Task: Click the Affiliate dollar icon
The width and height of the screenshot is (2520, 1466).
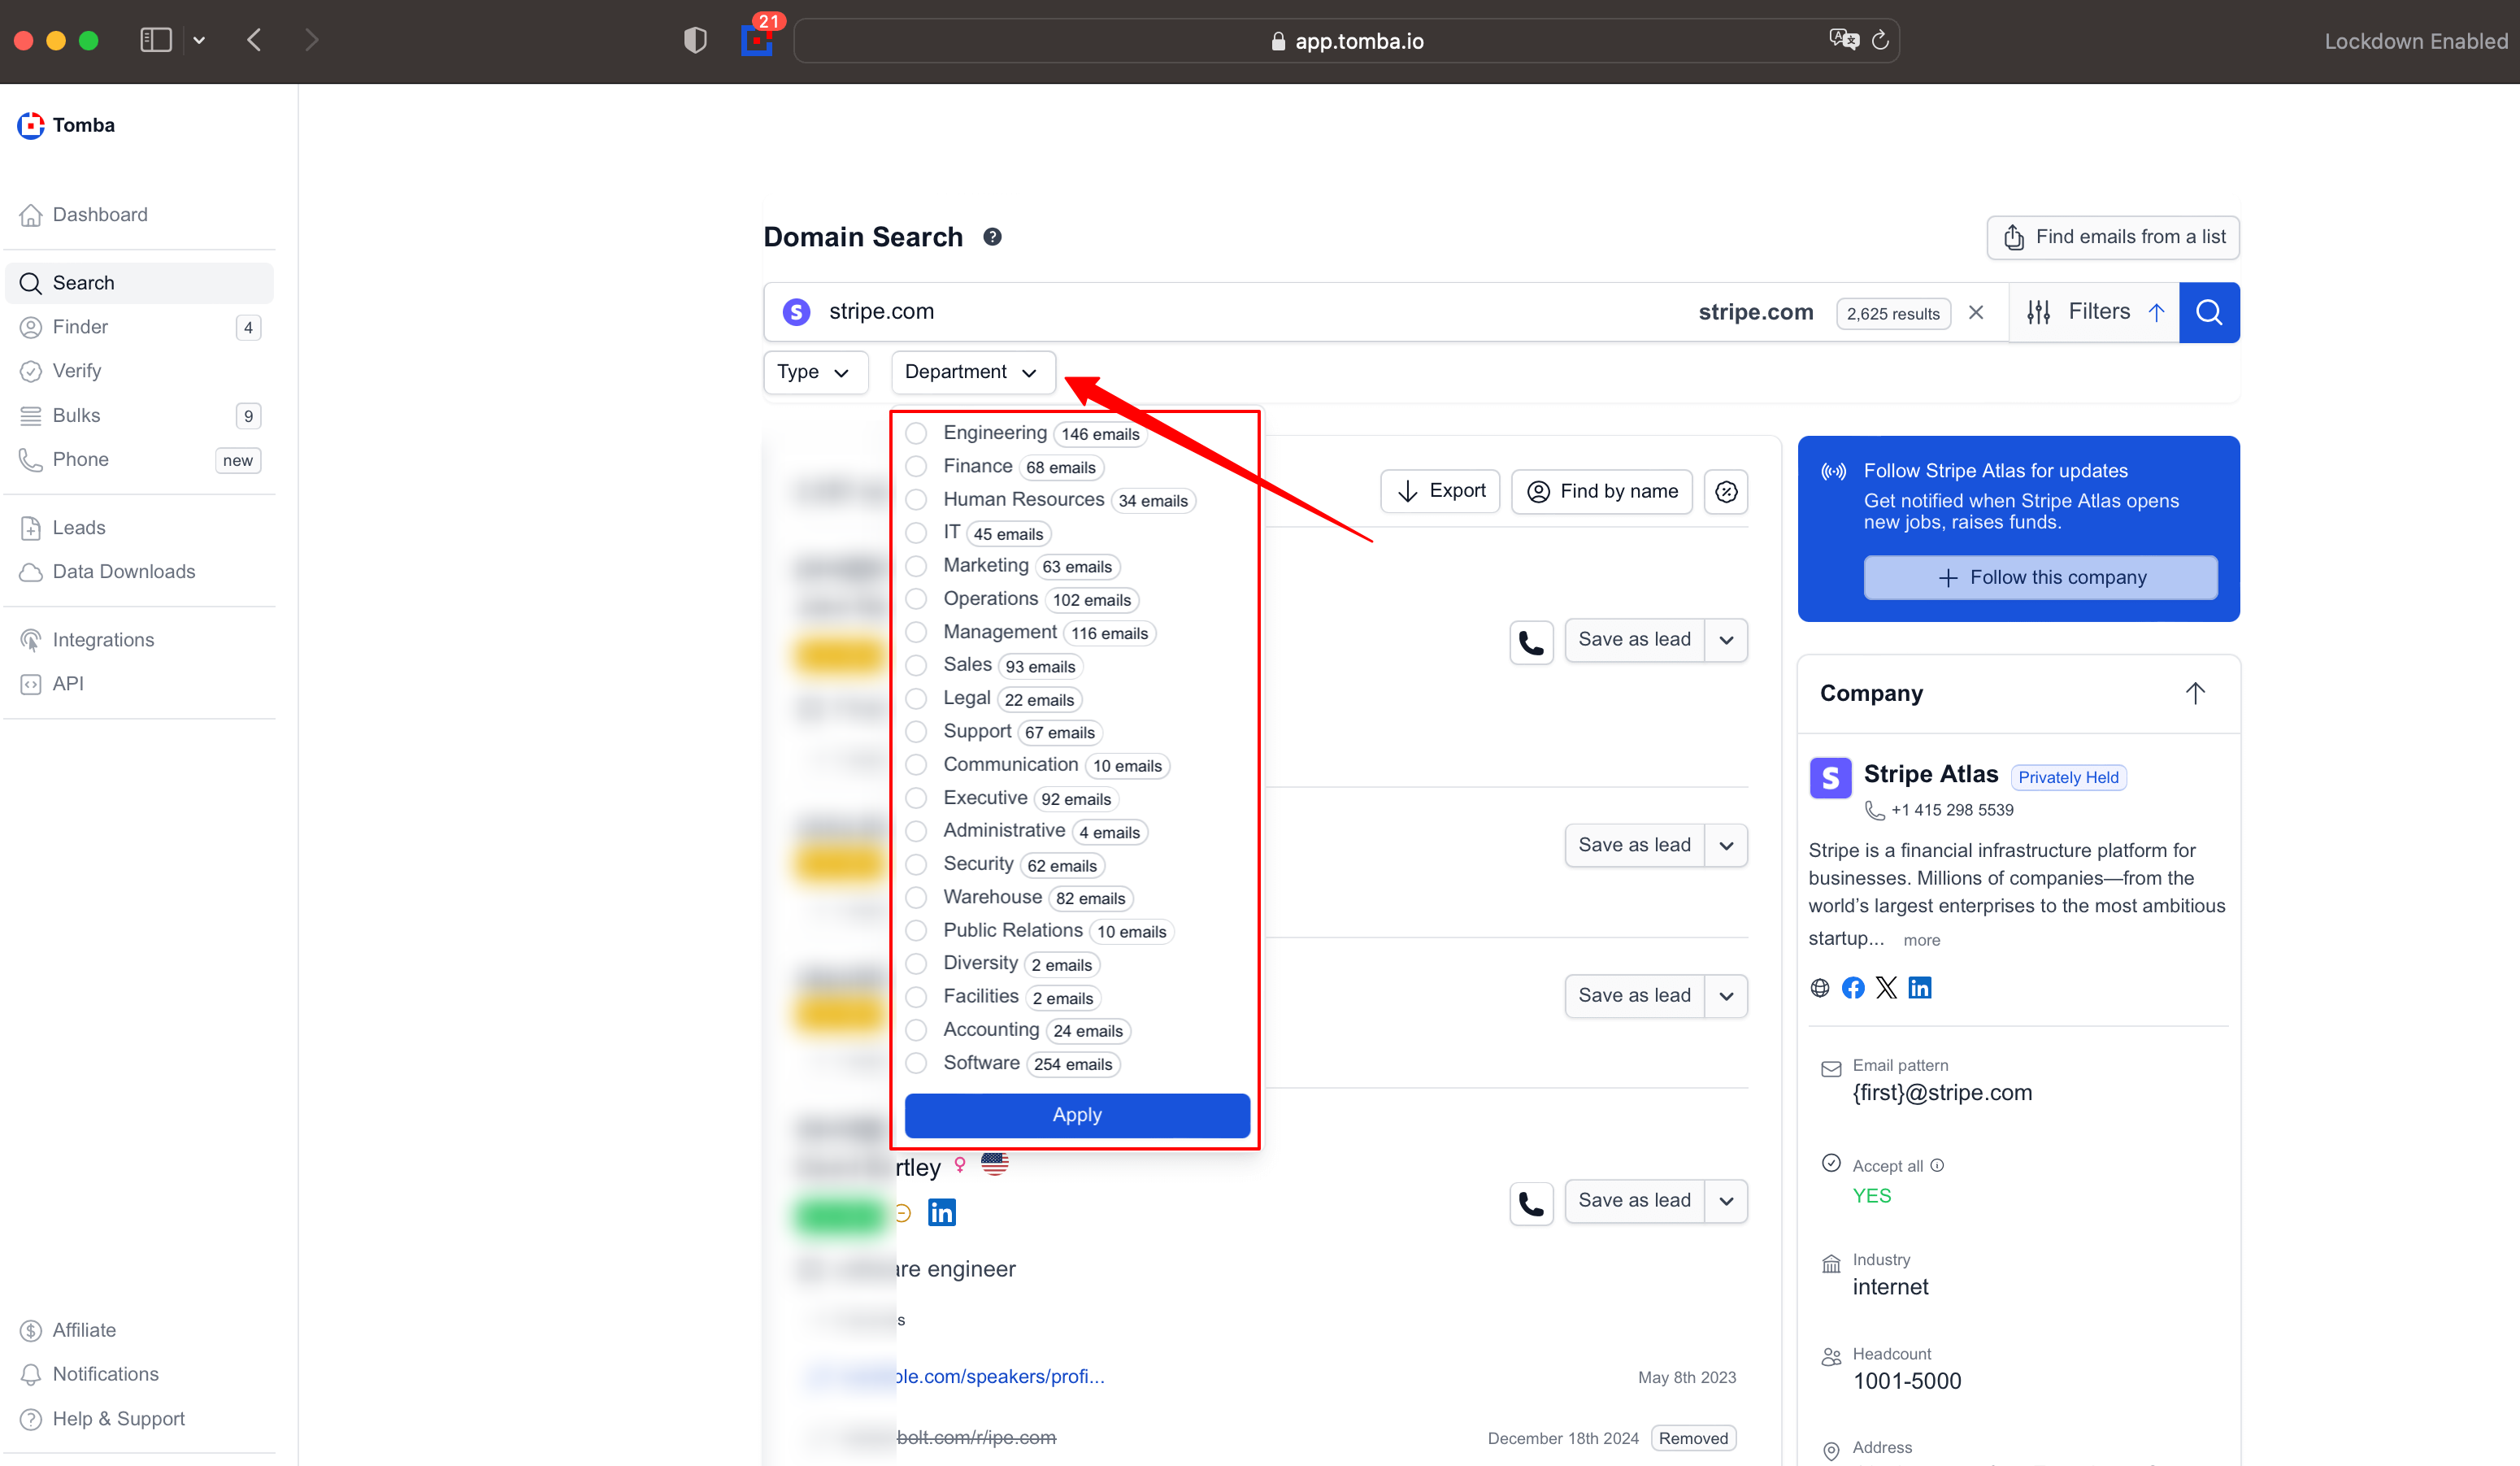Action: [x=31, y=1330]
